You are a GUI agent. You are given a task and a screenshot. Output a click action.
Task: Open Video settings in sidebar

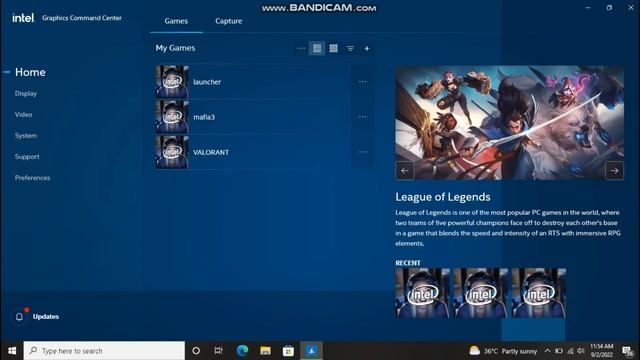pyautogui.click(x=23, y=115)
